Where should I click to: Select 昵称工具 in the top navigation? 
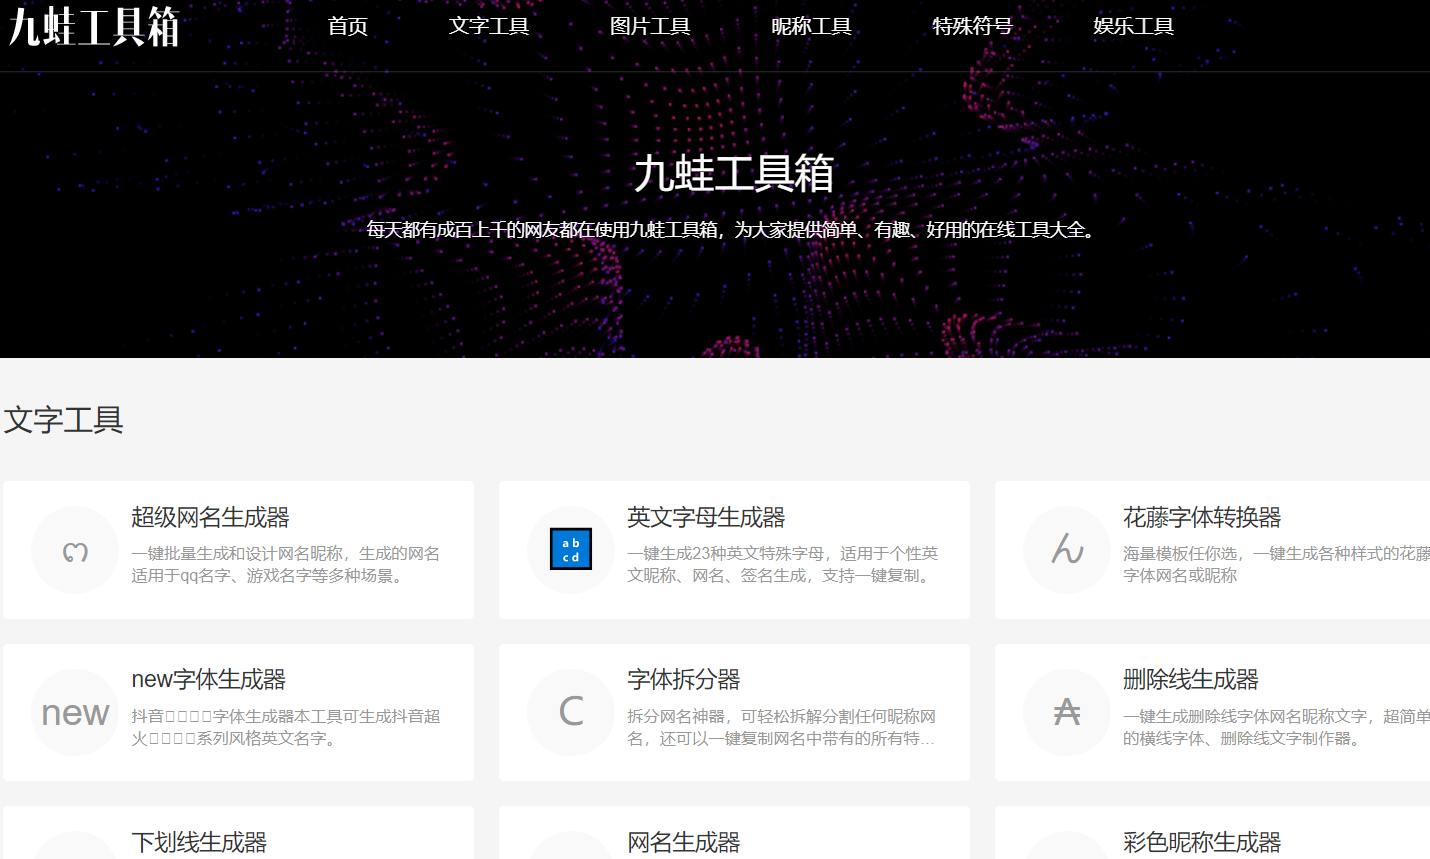point(811,26)
